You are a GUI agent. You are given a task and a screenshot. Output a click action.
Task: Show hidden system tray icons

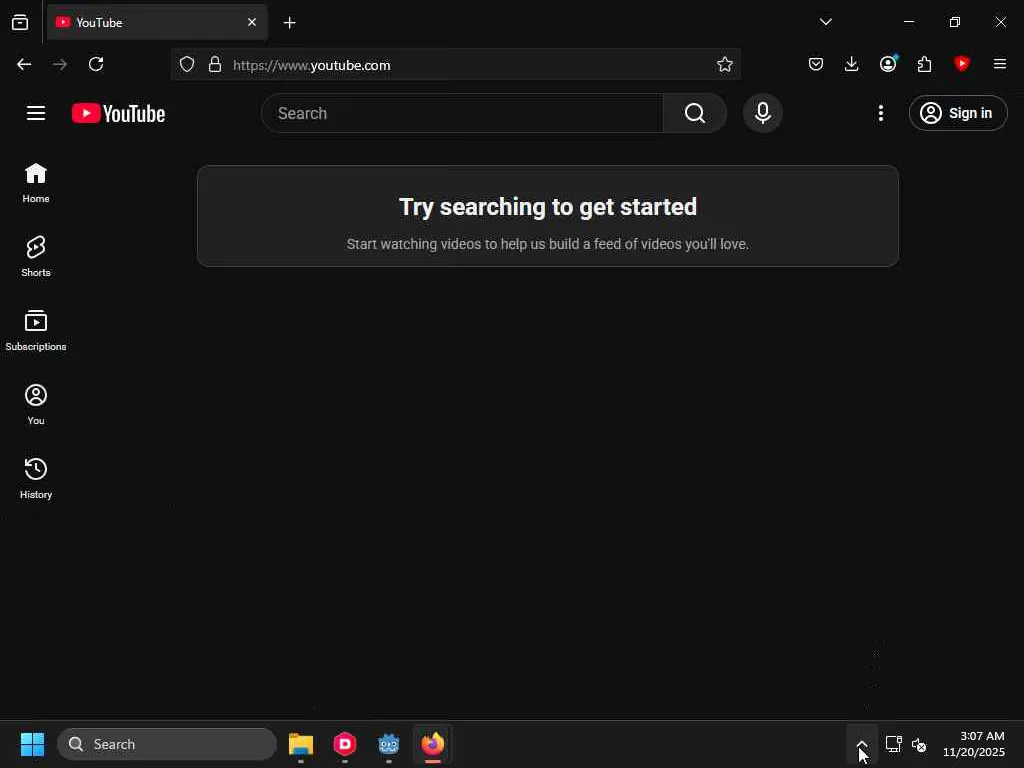click(862, 744)
